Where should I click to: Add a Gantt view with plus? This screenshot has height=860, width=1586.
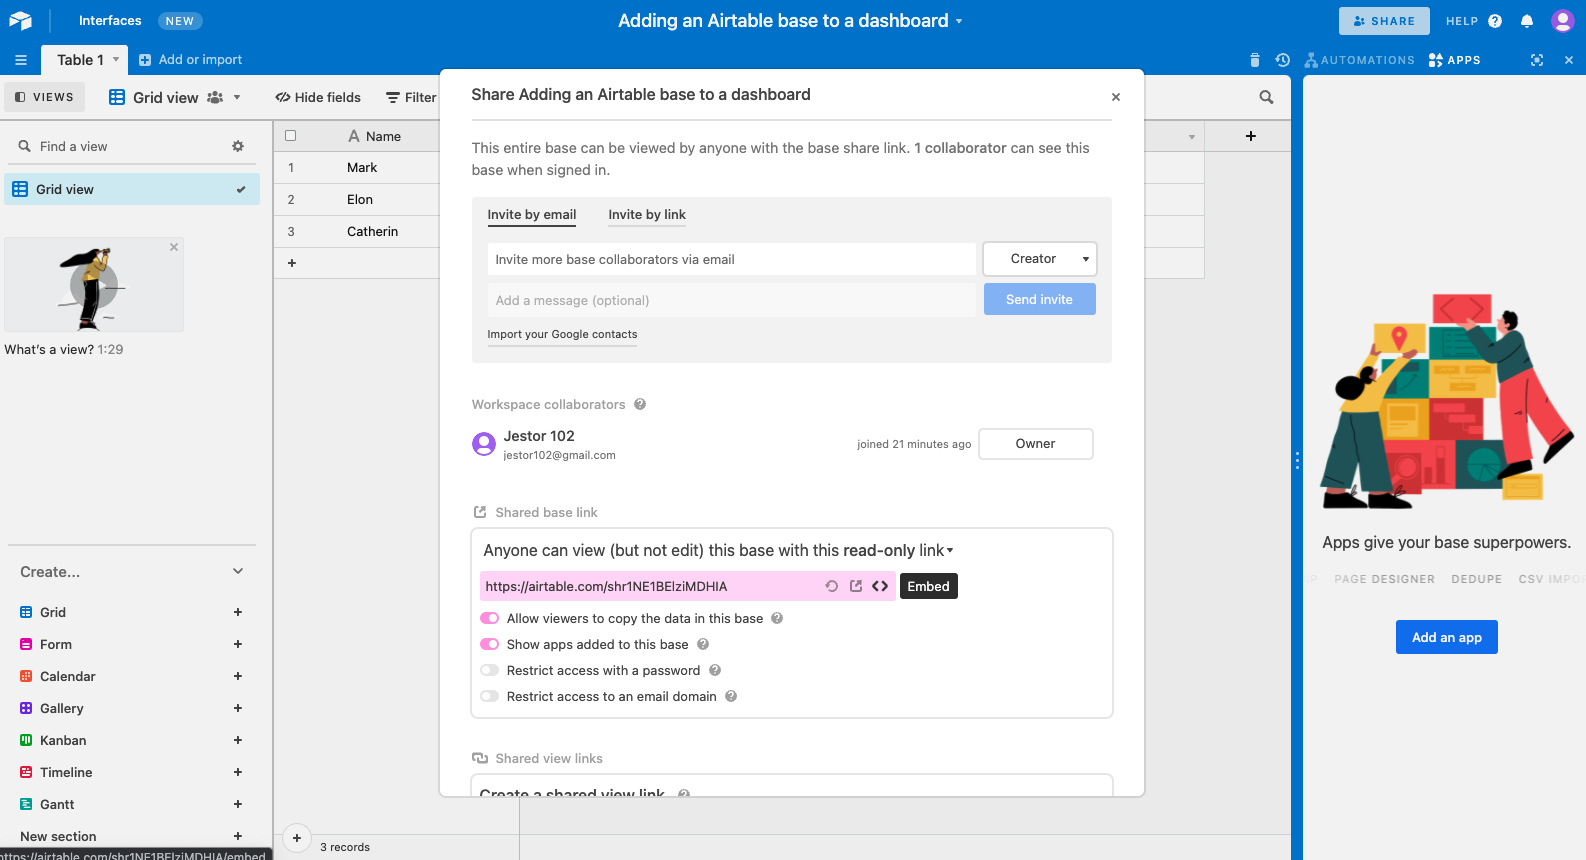(238, 804)
